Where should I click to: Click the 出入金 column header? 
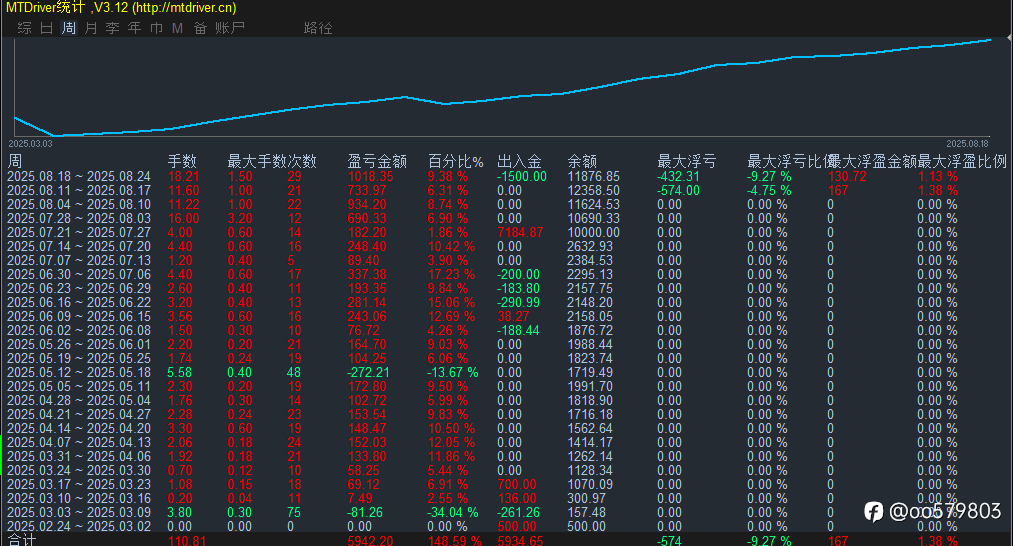click(x=519, y=161)
